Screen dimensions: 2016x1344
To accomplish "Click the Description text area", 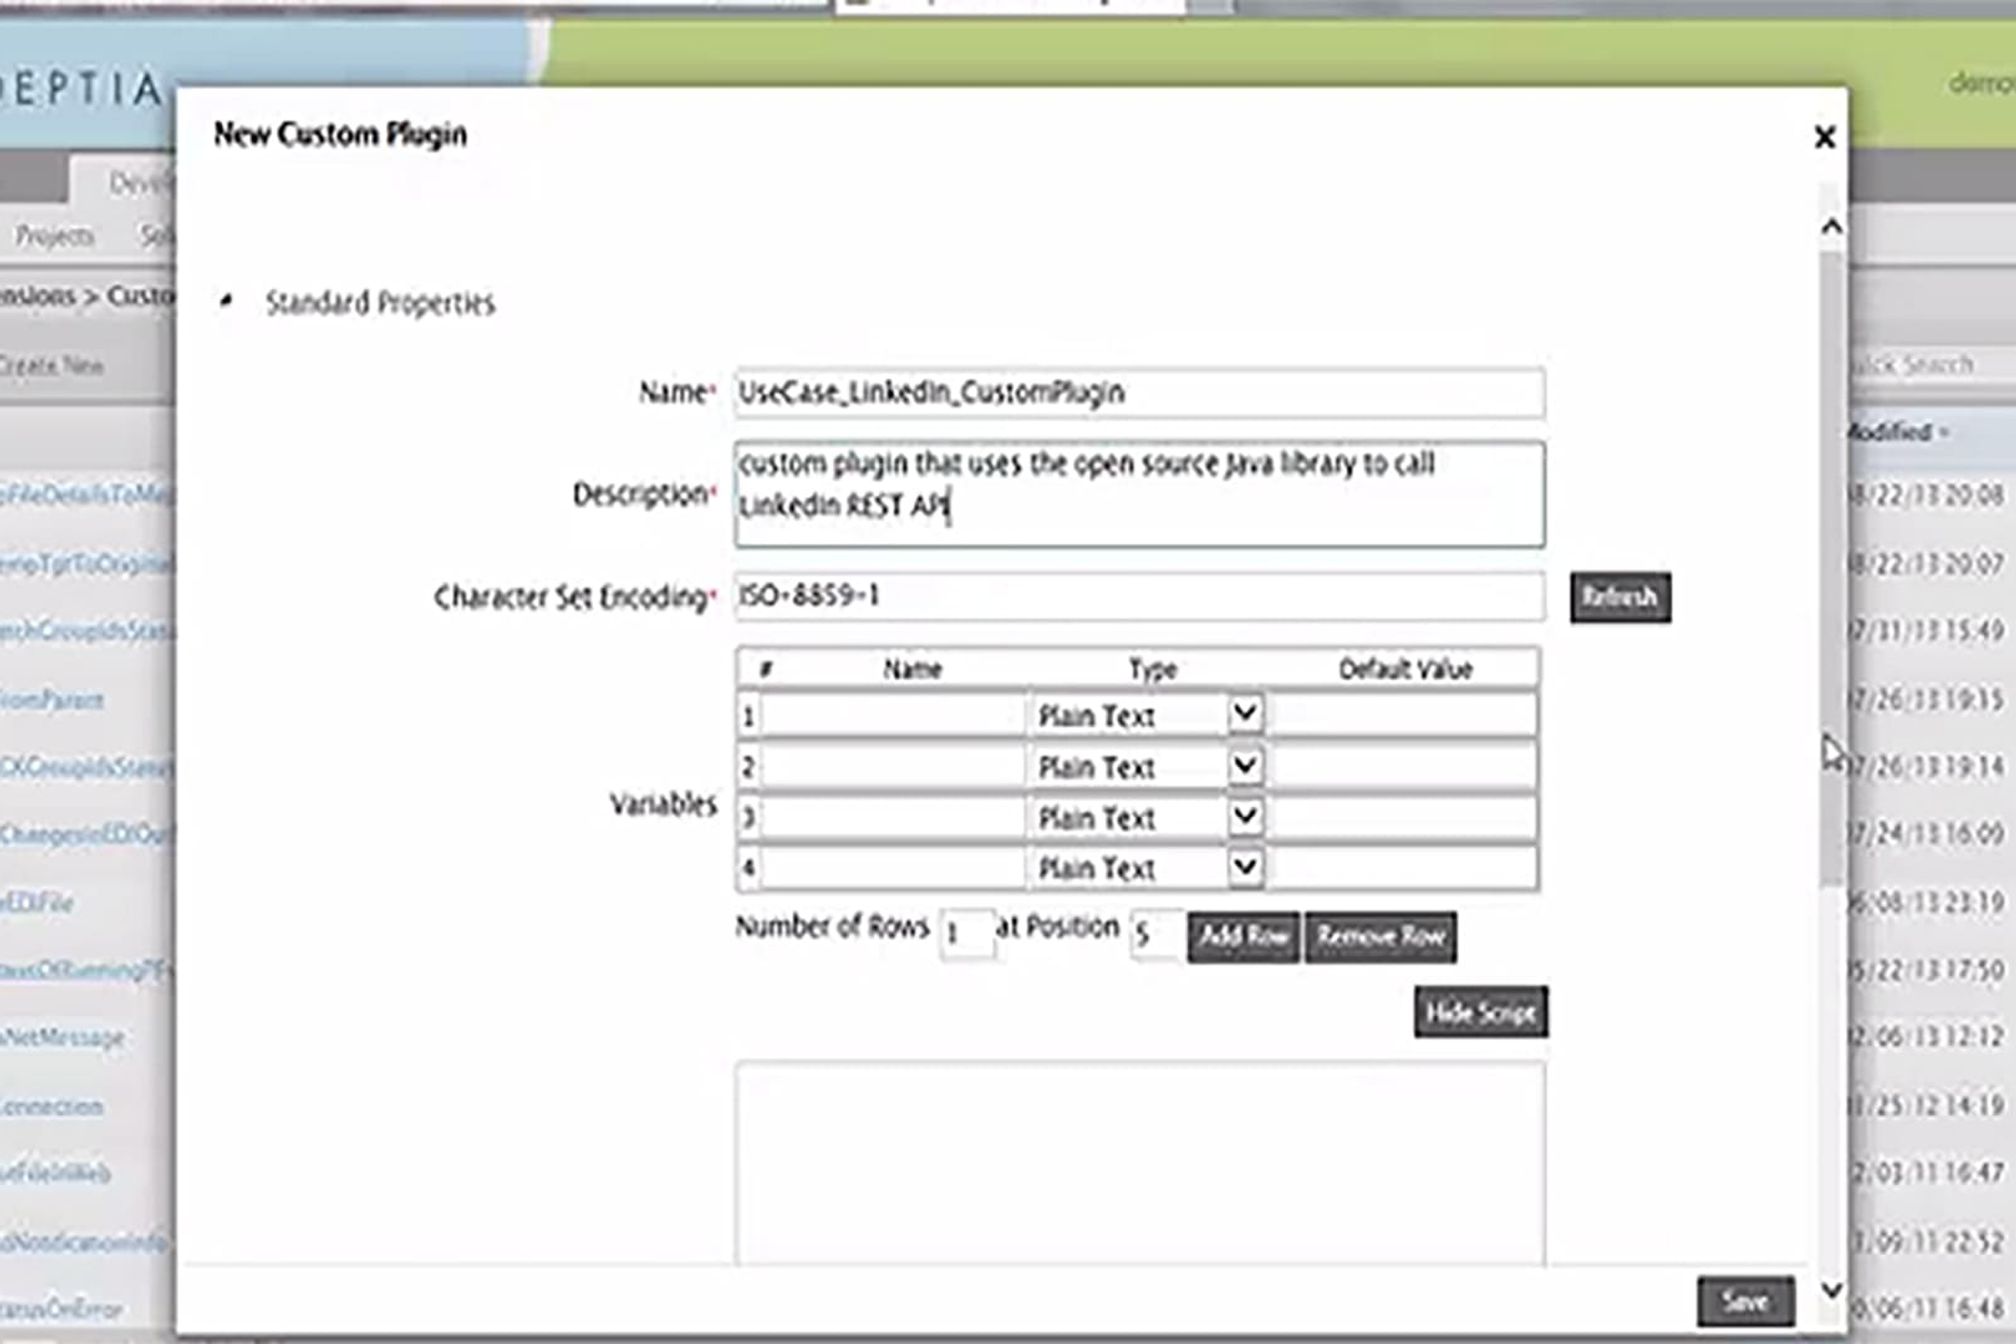I will coord(1138,495).
